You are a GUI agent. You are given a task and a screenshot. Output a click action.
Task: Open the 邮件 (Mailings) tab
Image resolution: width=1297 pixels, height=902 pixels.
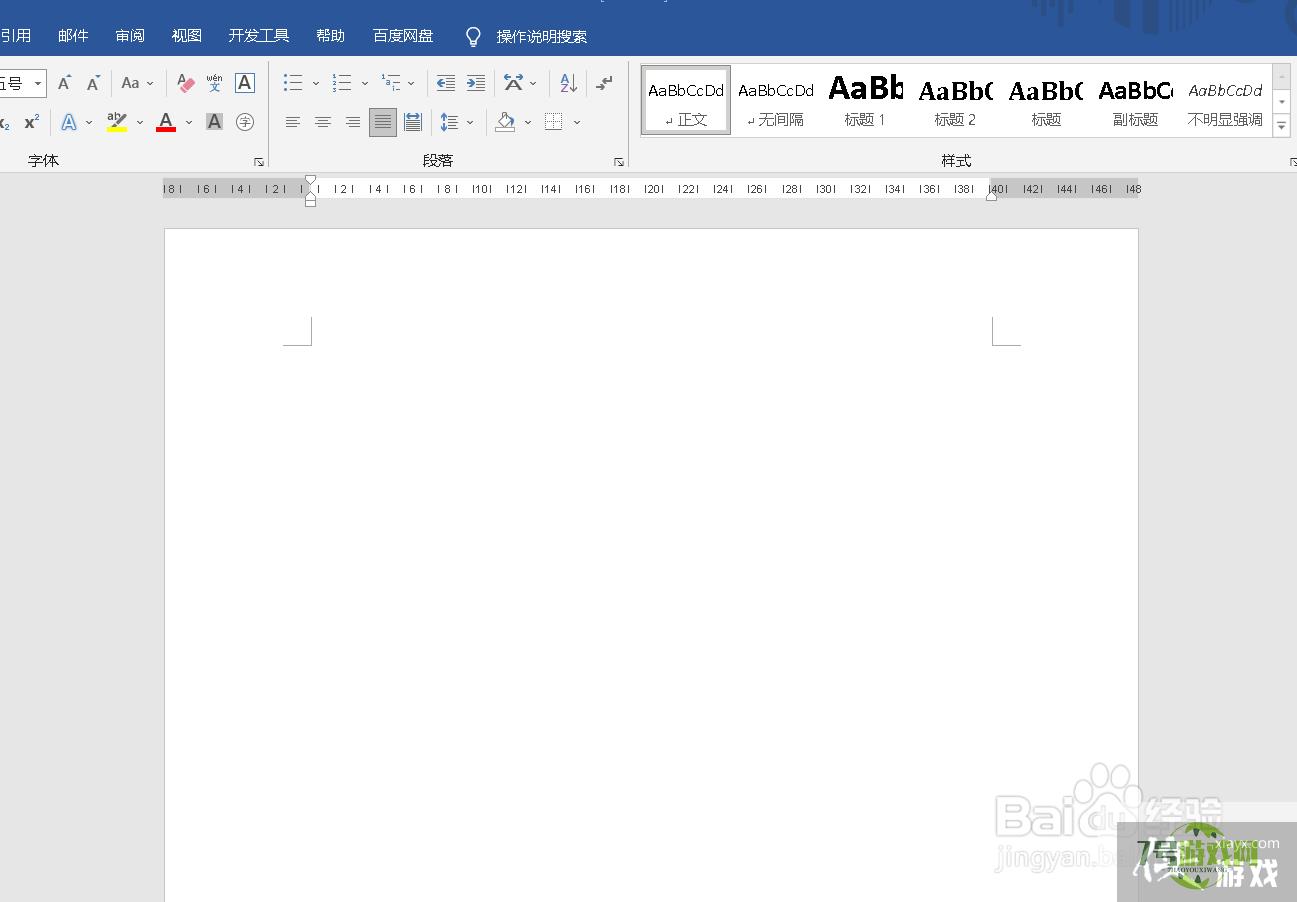[73, 36]
